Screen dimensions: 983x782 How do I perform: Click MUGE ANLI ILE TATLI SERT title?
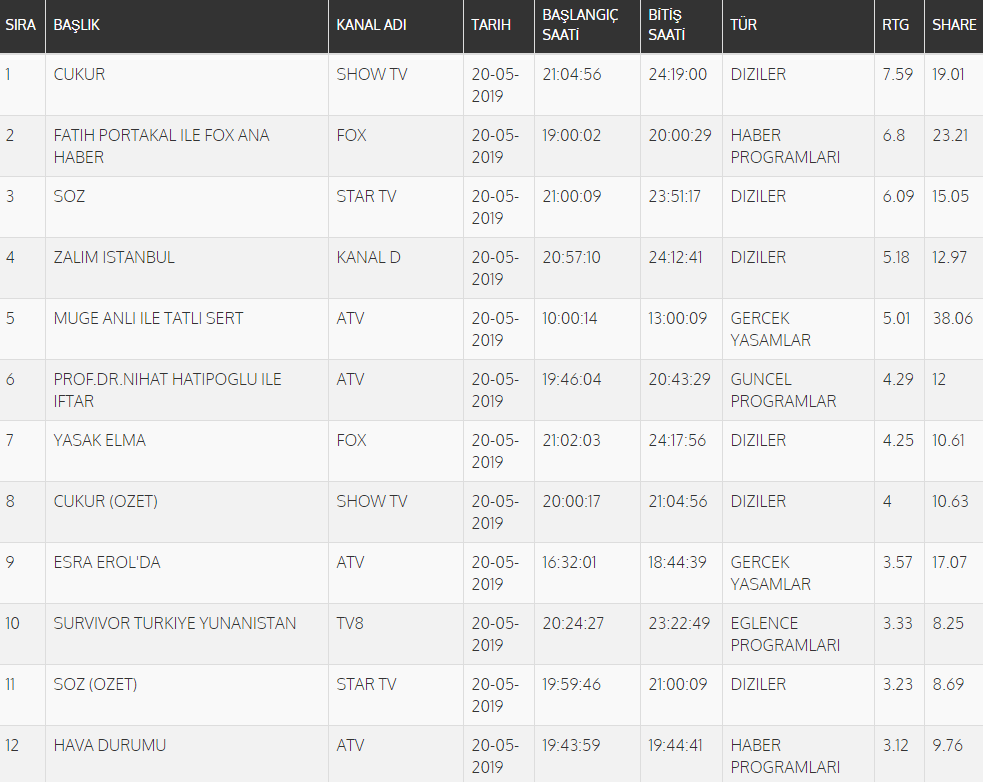click(148, 318)
